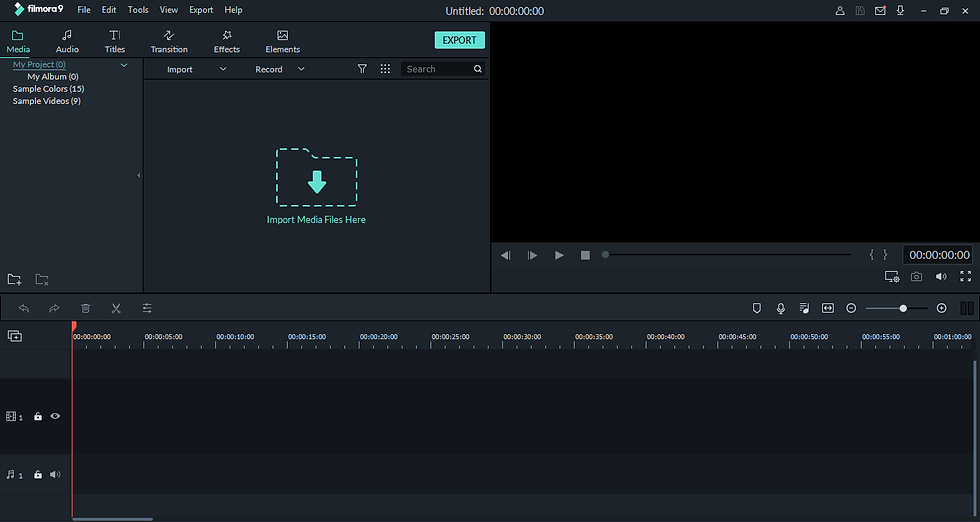980x522 pixels.
Task: Switch to the Transition tab
Action: (169, 41)
